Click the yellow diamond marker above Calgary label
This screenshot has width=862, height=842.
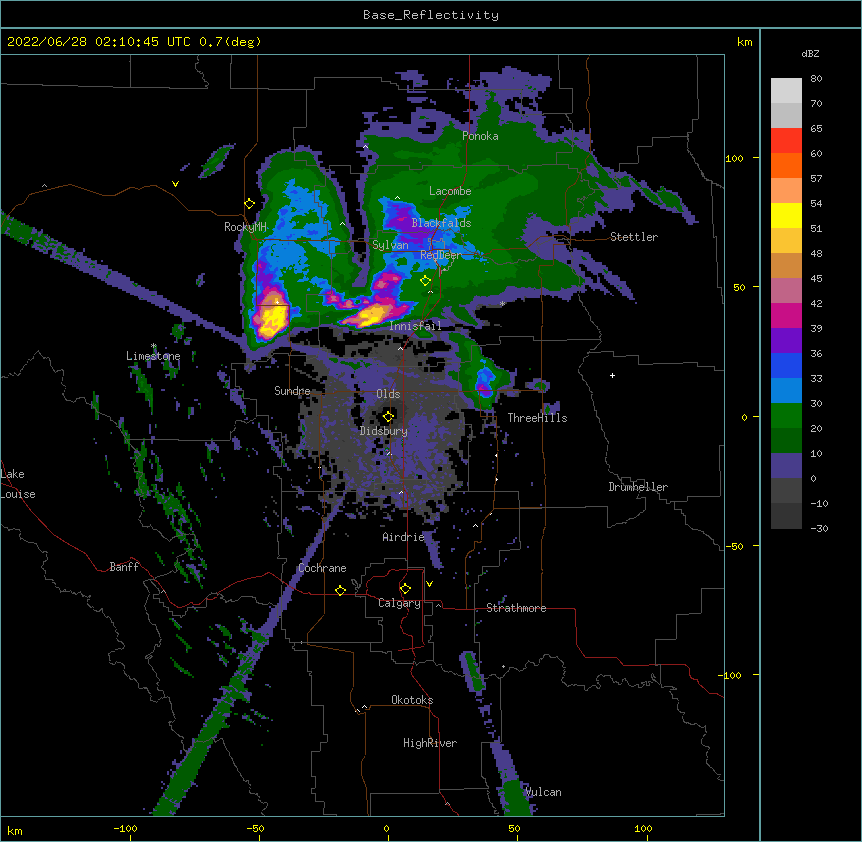pyautogui.click(x=406, y=589)
